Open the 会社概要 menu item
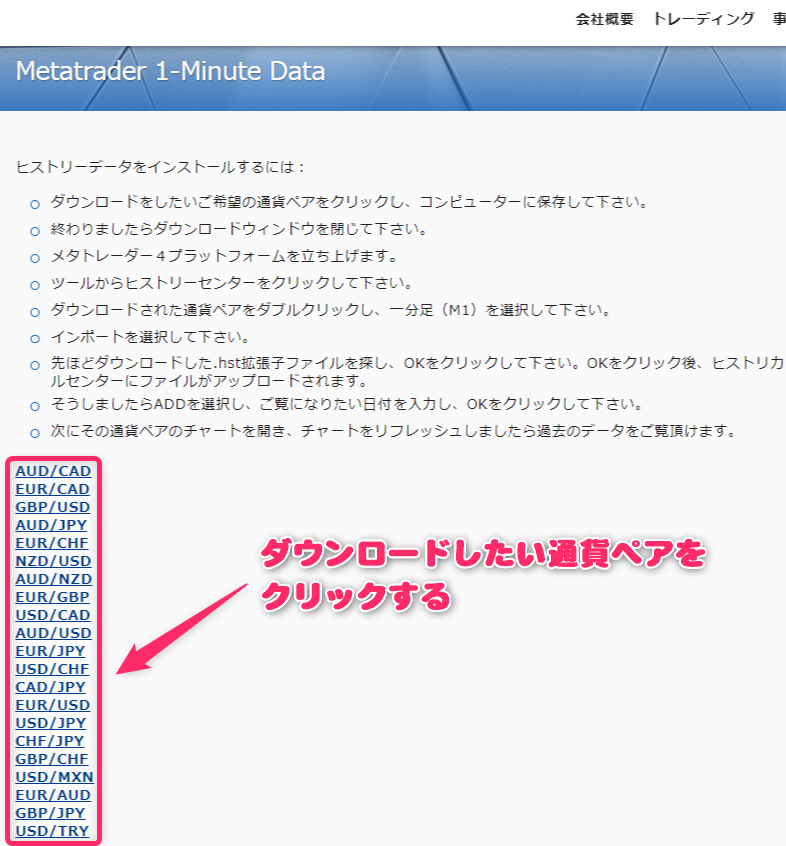The width and height of the screenshot is (786, 846). [x=604, y=19]
